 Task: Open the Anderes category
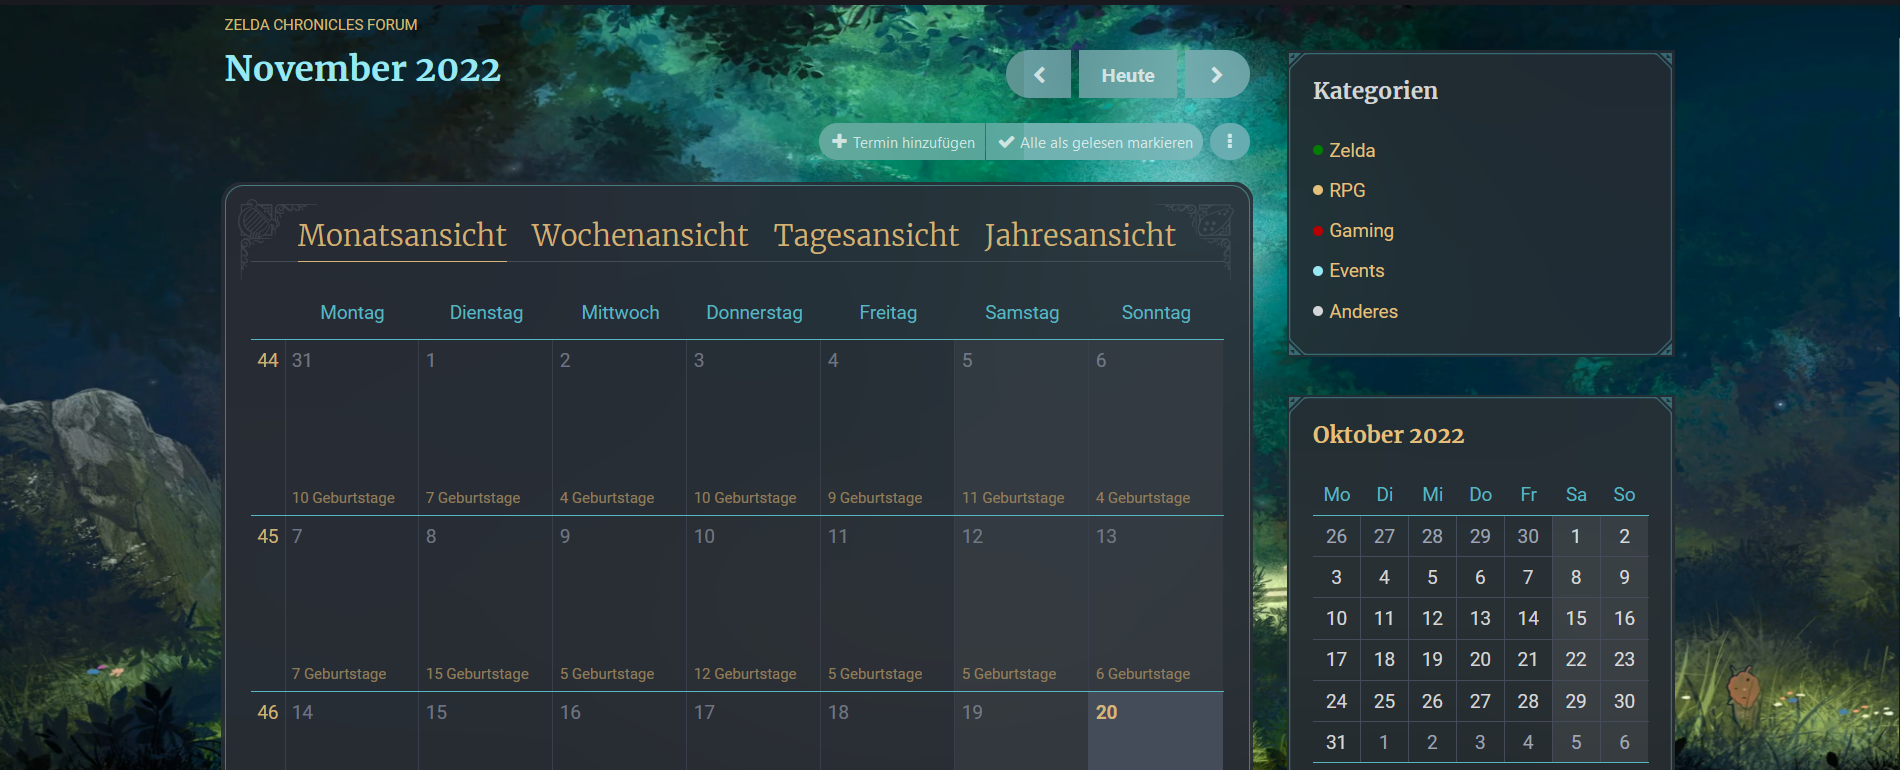(x=1363, y=311)
